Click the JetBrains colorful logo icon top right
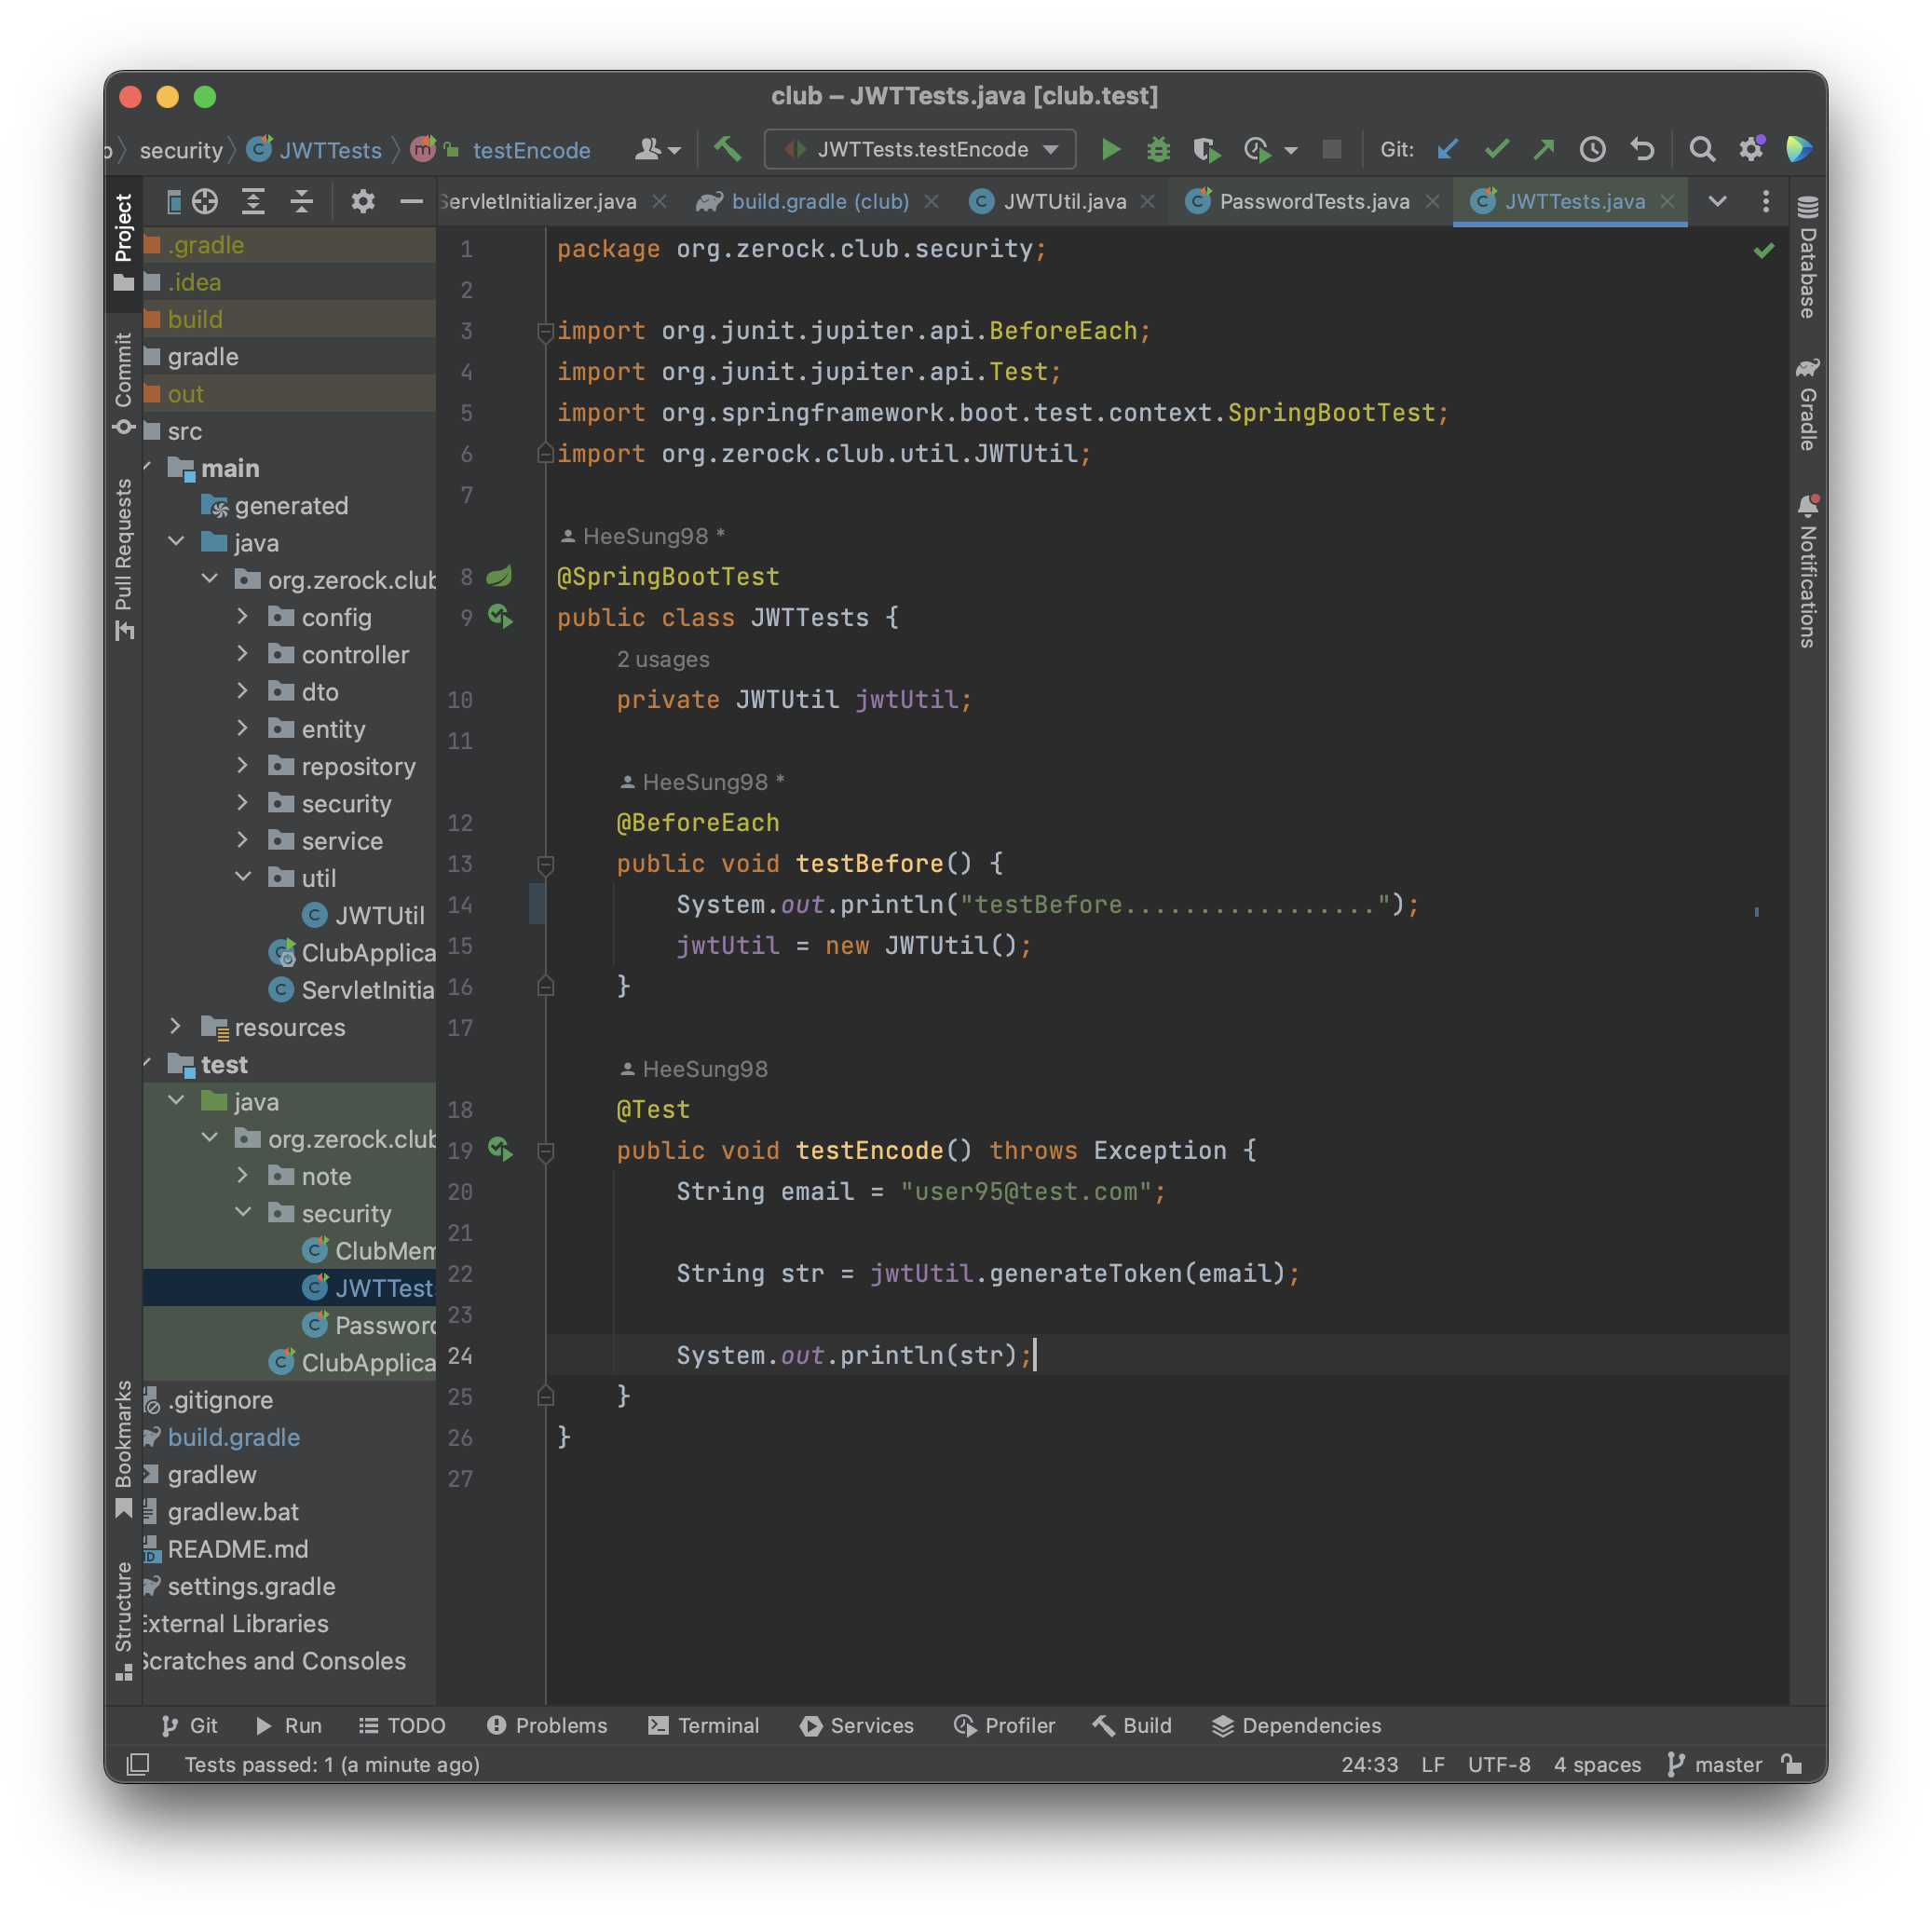 coord(1799,150)
